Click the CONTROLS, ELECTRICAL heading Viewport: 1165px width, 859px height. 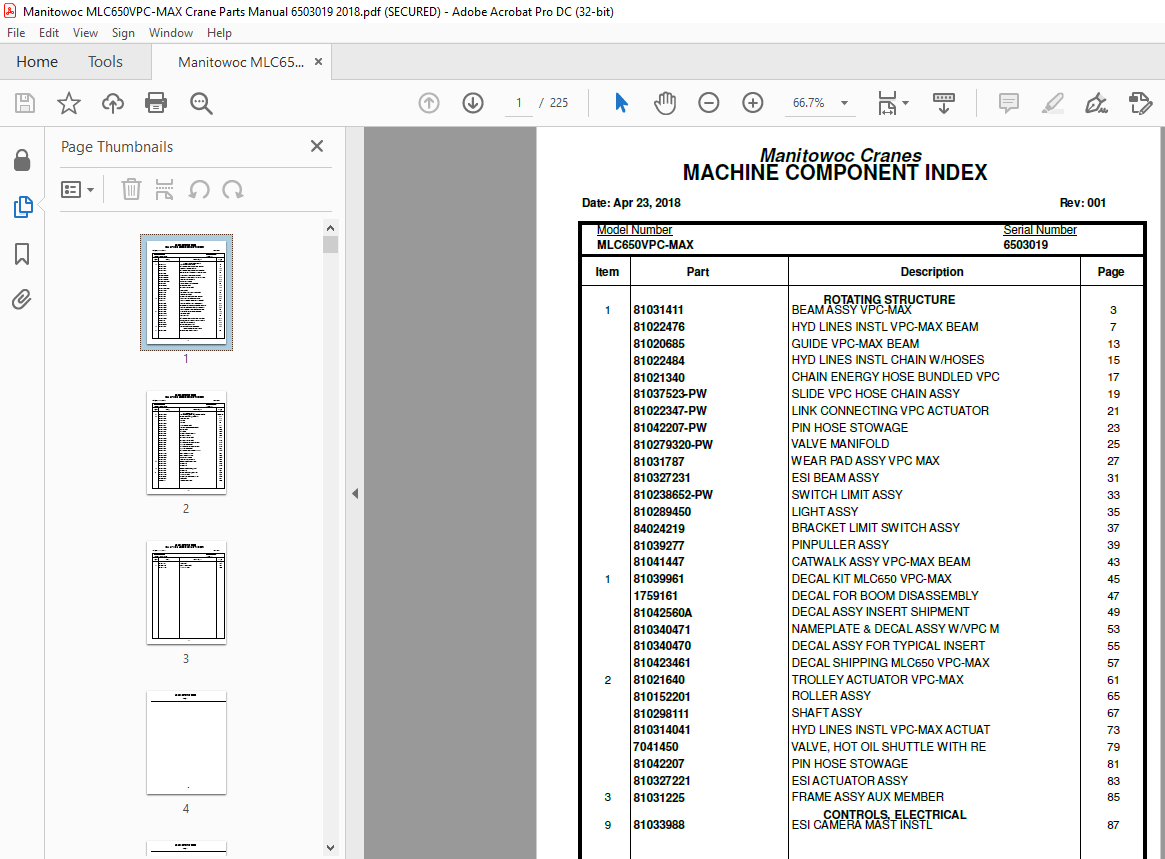pos(895,814)
